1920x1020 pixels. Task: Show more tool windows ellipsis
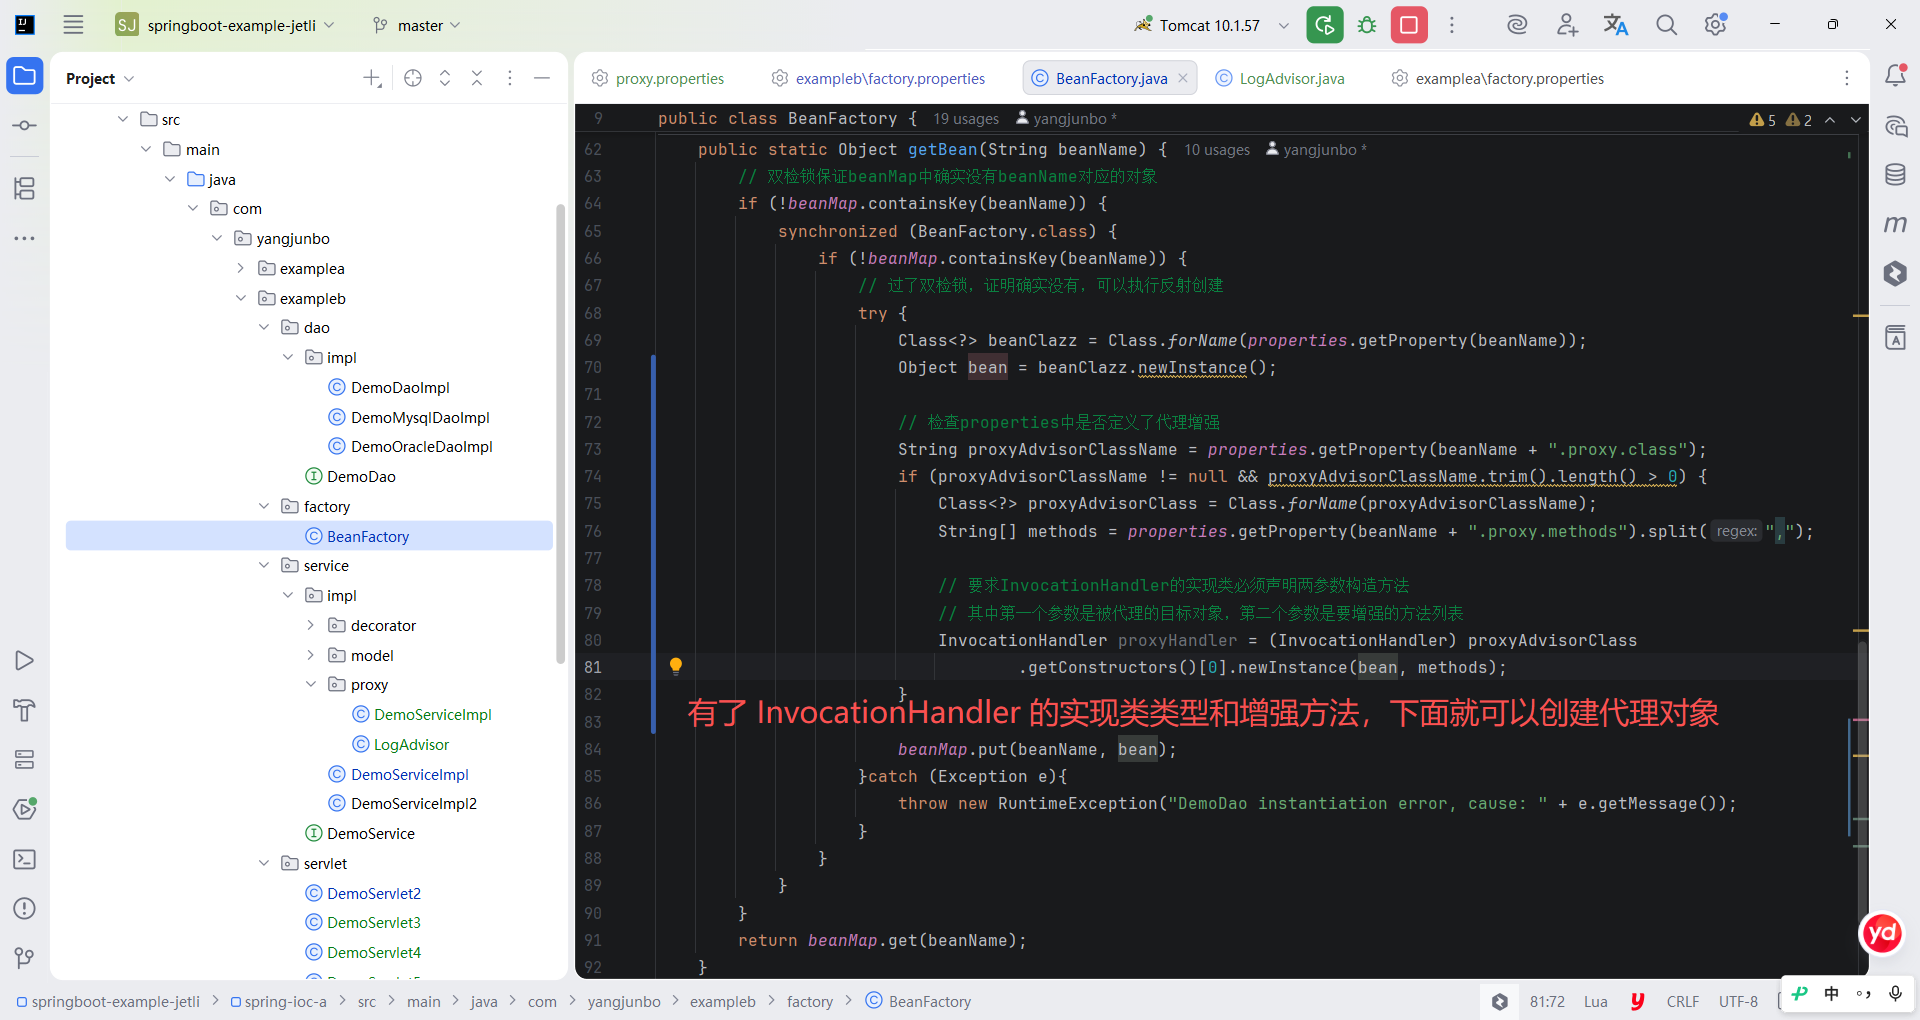(x=25, y=238)
